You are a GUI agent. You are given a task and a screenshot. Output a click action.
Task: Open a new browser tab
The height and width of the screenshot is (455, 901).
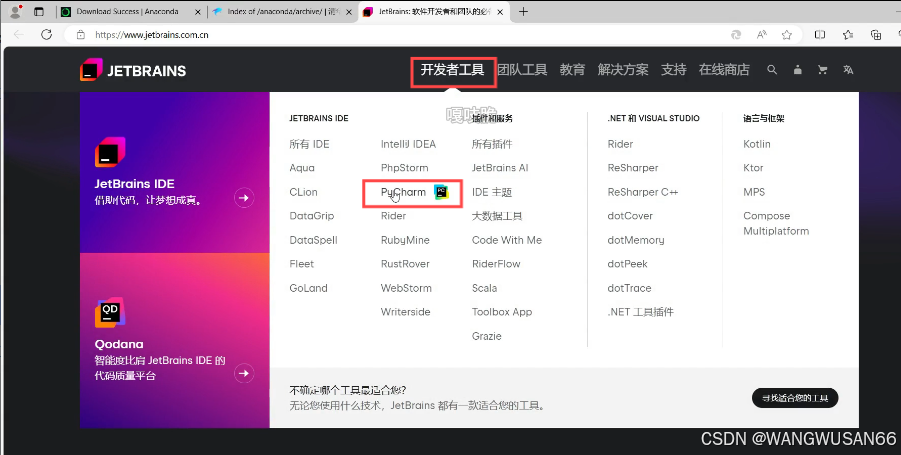click(x=523, y=11)
